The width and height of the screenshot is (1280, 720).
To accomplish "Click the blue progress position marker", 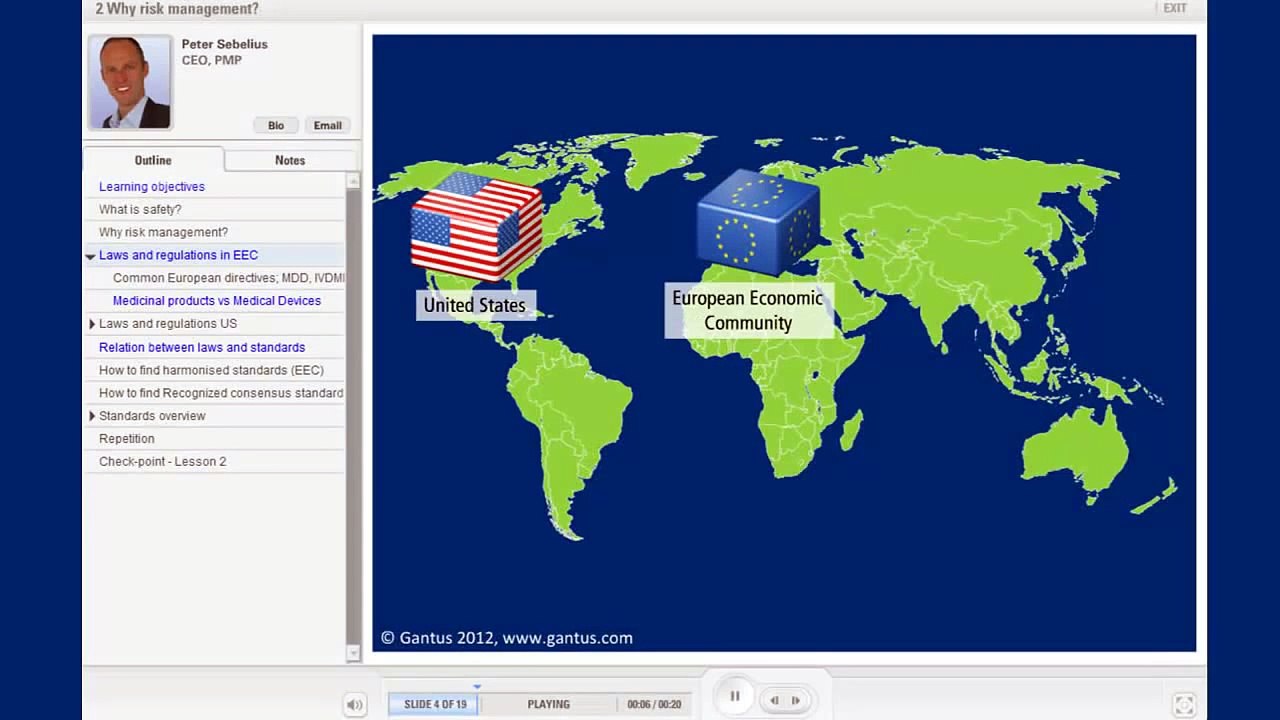I will point(477,687).
